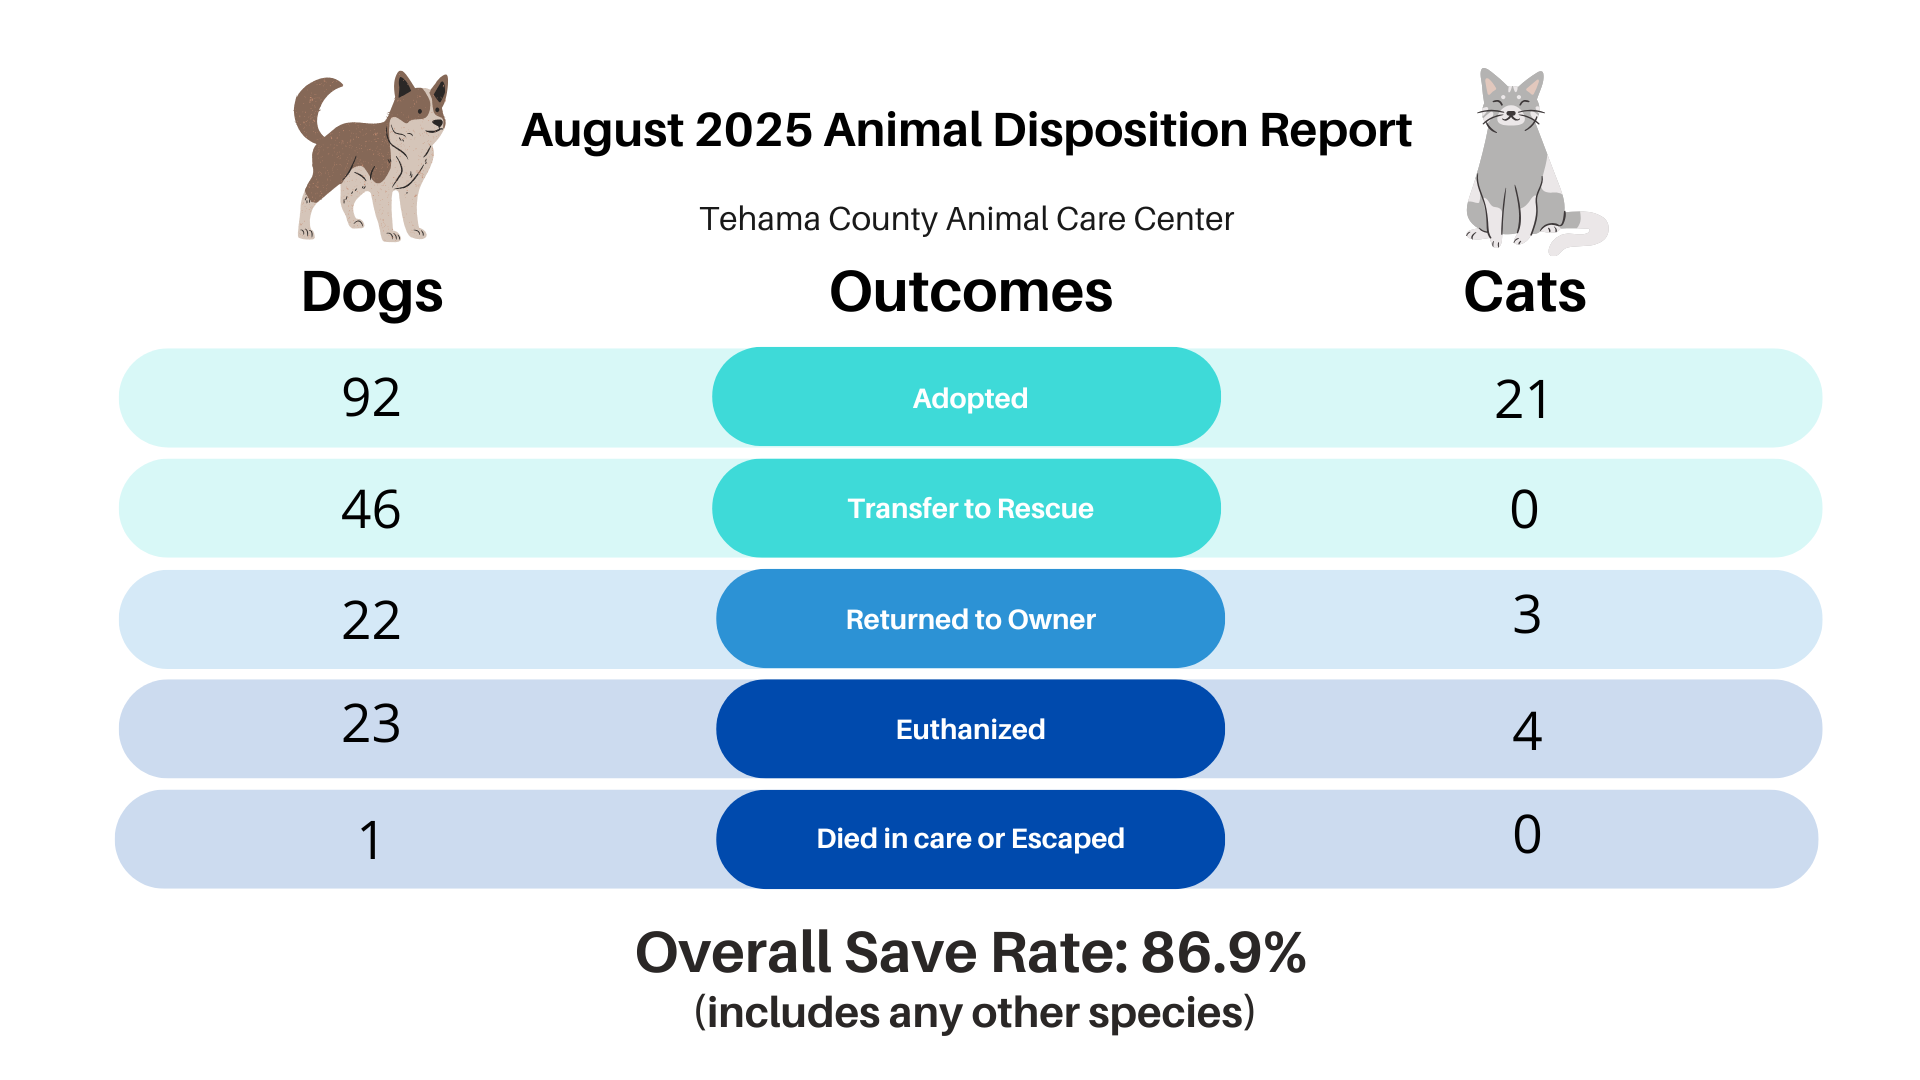This screenshot has width=1920, height=1080.
Task: Click the Cats column heading
Action: pos(1524,292)
